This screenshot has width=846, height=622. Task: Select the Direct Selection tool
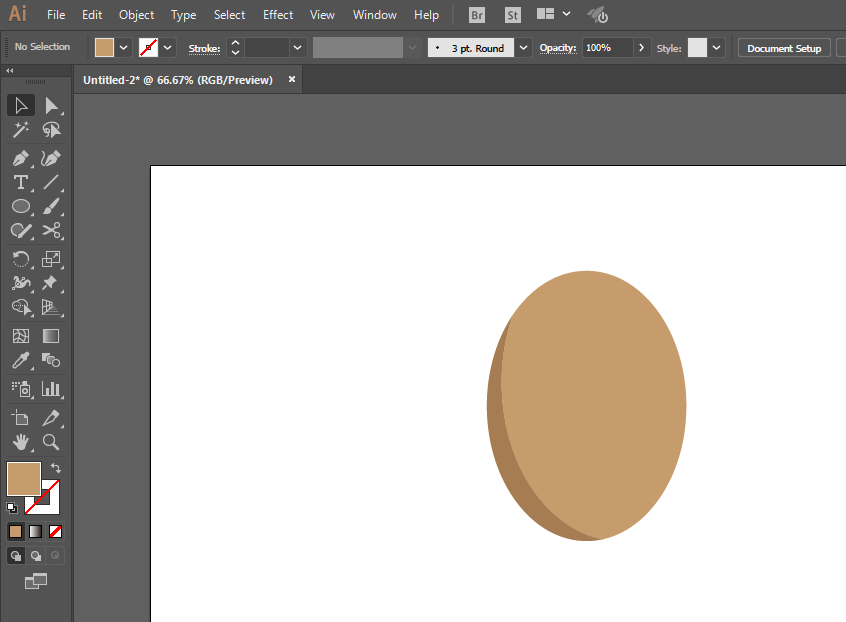point(51,105)
